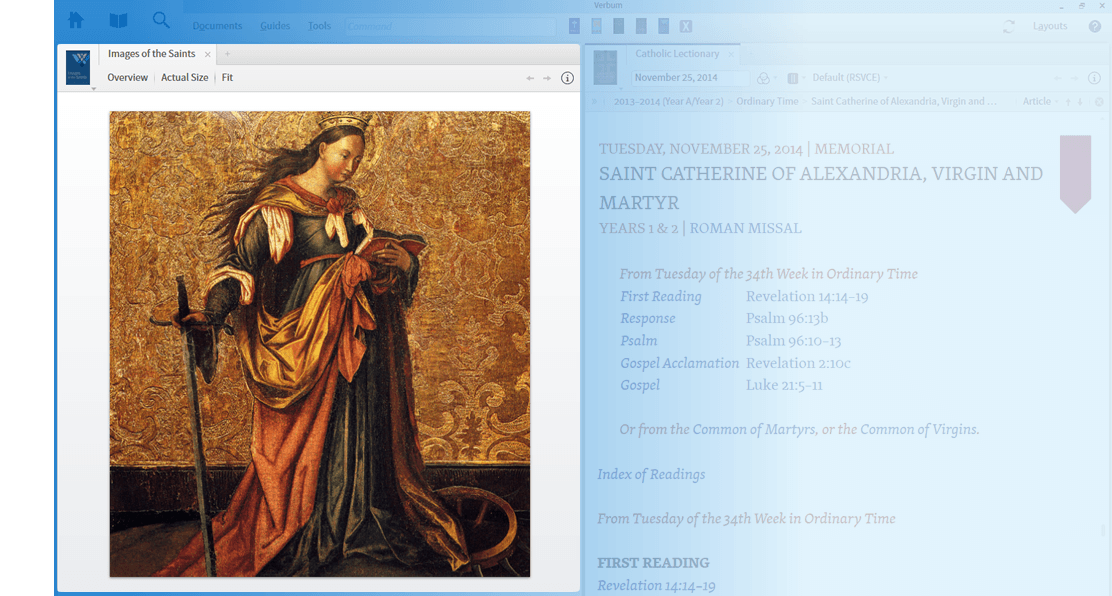The width and height of the screenshot is (1112, 596).
Task: Open the panel menu arrow under the Saints cover
Action: click(x=94, y=89)
